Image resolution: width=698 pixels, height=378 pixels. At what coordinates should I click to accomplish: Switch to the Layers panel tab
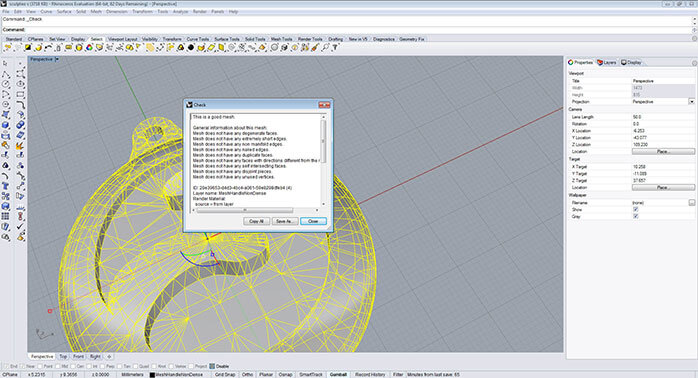[607, 62]
